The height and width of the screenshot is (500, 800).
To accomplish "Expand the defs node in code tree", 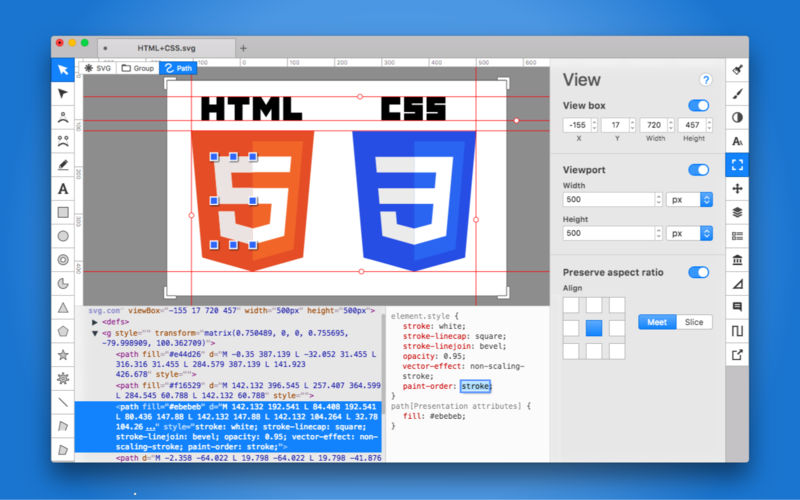I will click(x=94, y=322).
